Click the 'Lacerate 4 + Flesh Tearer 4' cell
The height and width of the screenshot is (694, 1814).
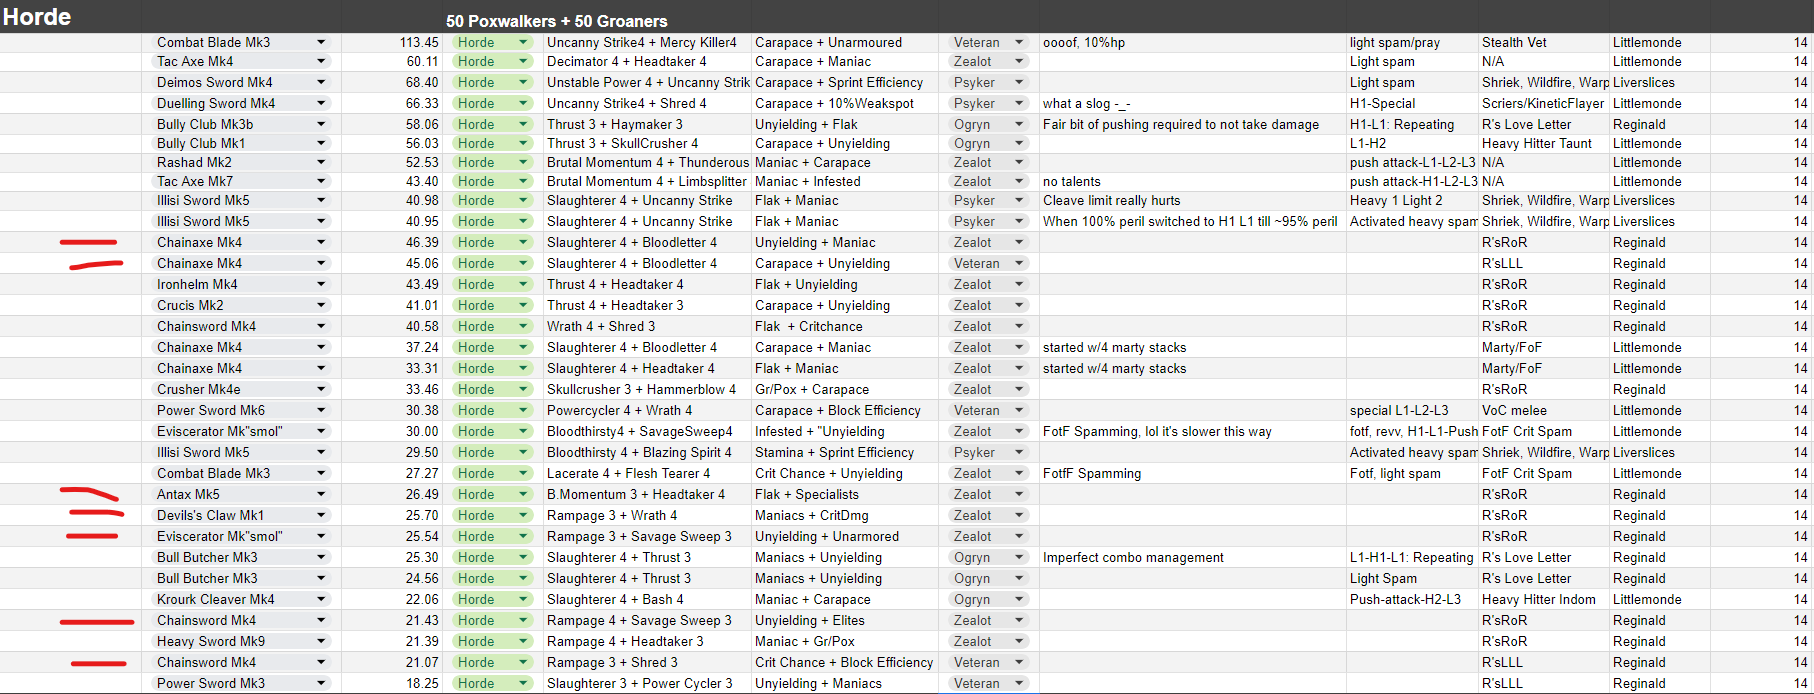pos(647,474)
